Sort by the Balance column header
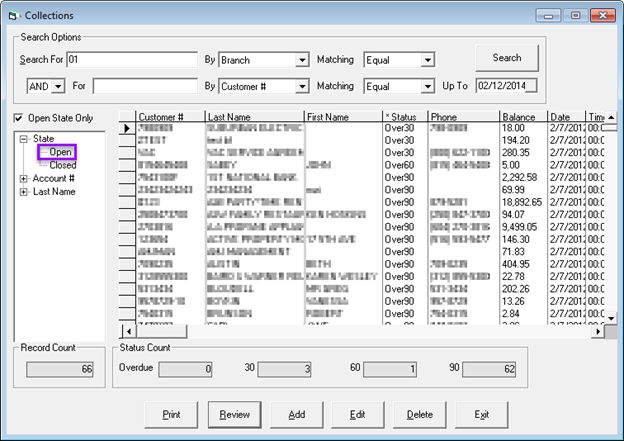624x441 pixels. tap(523, 117)
